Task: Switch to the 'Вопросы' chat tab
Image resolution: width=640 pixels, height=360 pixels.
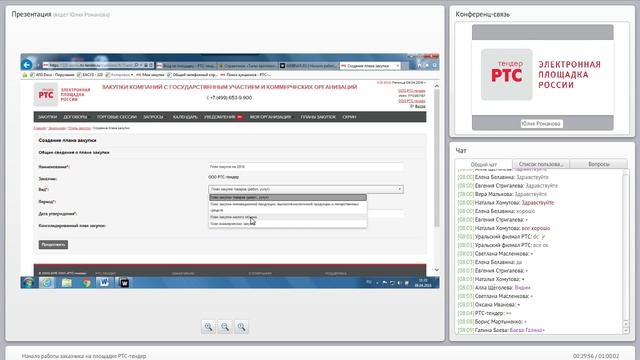Action: pyautogui.click(x=599, y=164)
